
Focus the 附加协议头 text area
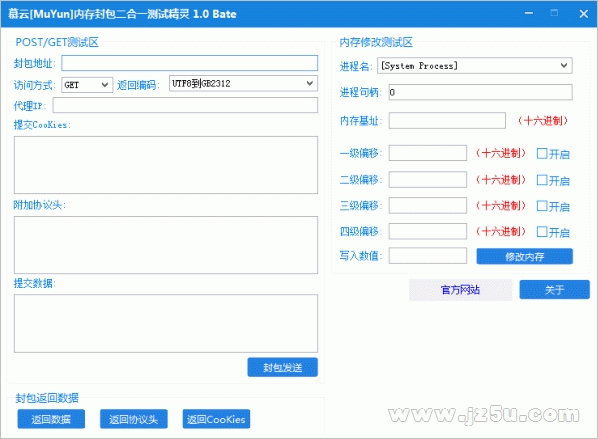[166, 245]
